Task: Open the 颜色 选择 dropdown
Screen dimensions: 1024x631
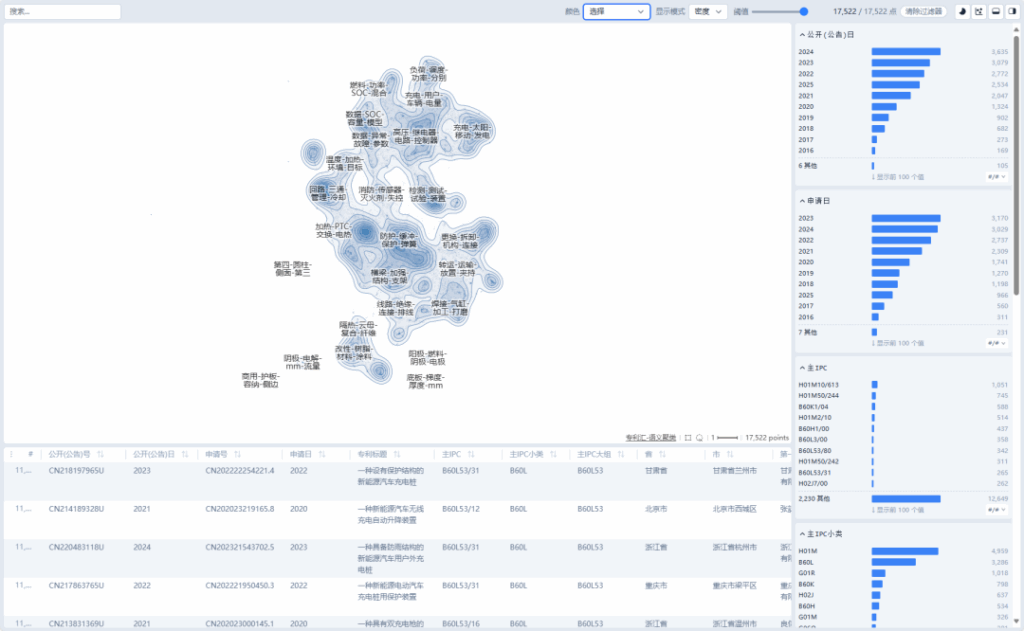Action: pyautogui.click(x=616, y=12)
